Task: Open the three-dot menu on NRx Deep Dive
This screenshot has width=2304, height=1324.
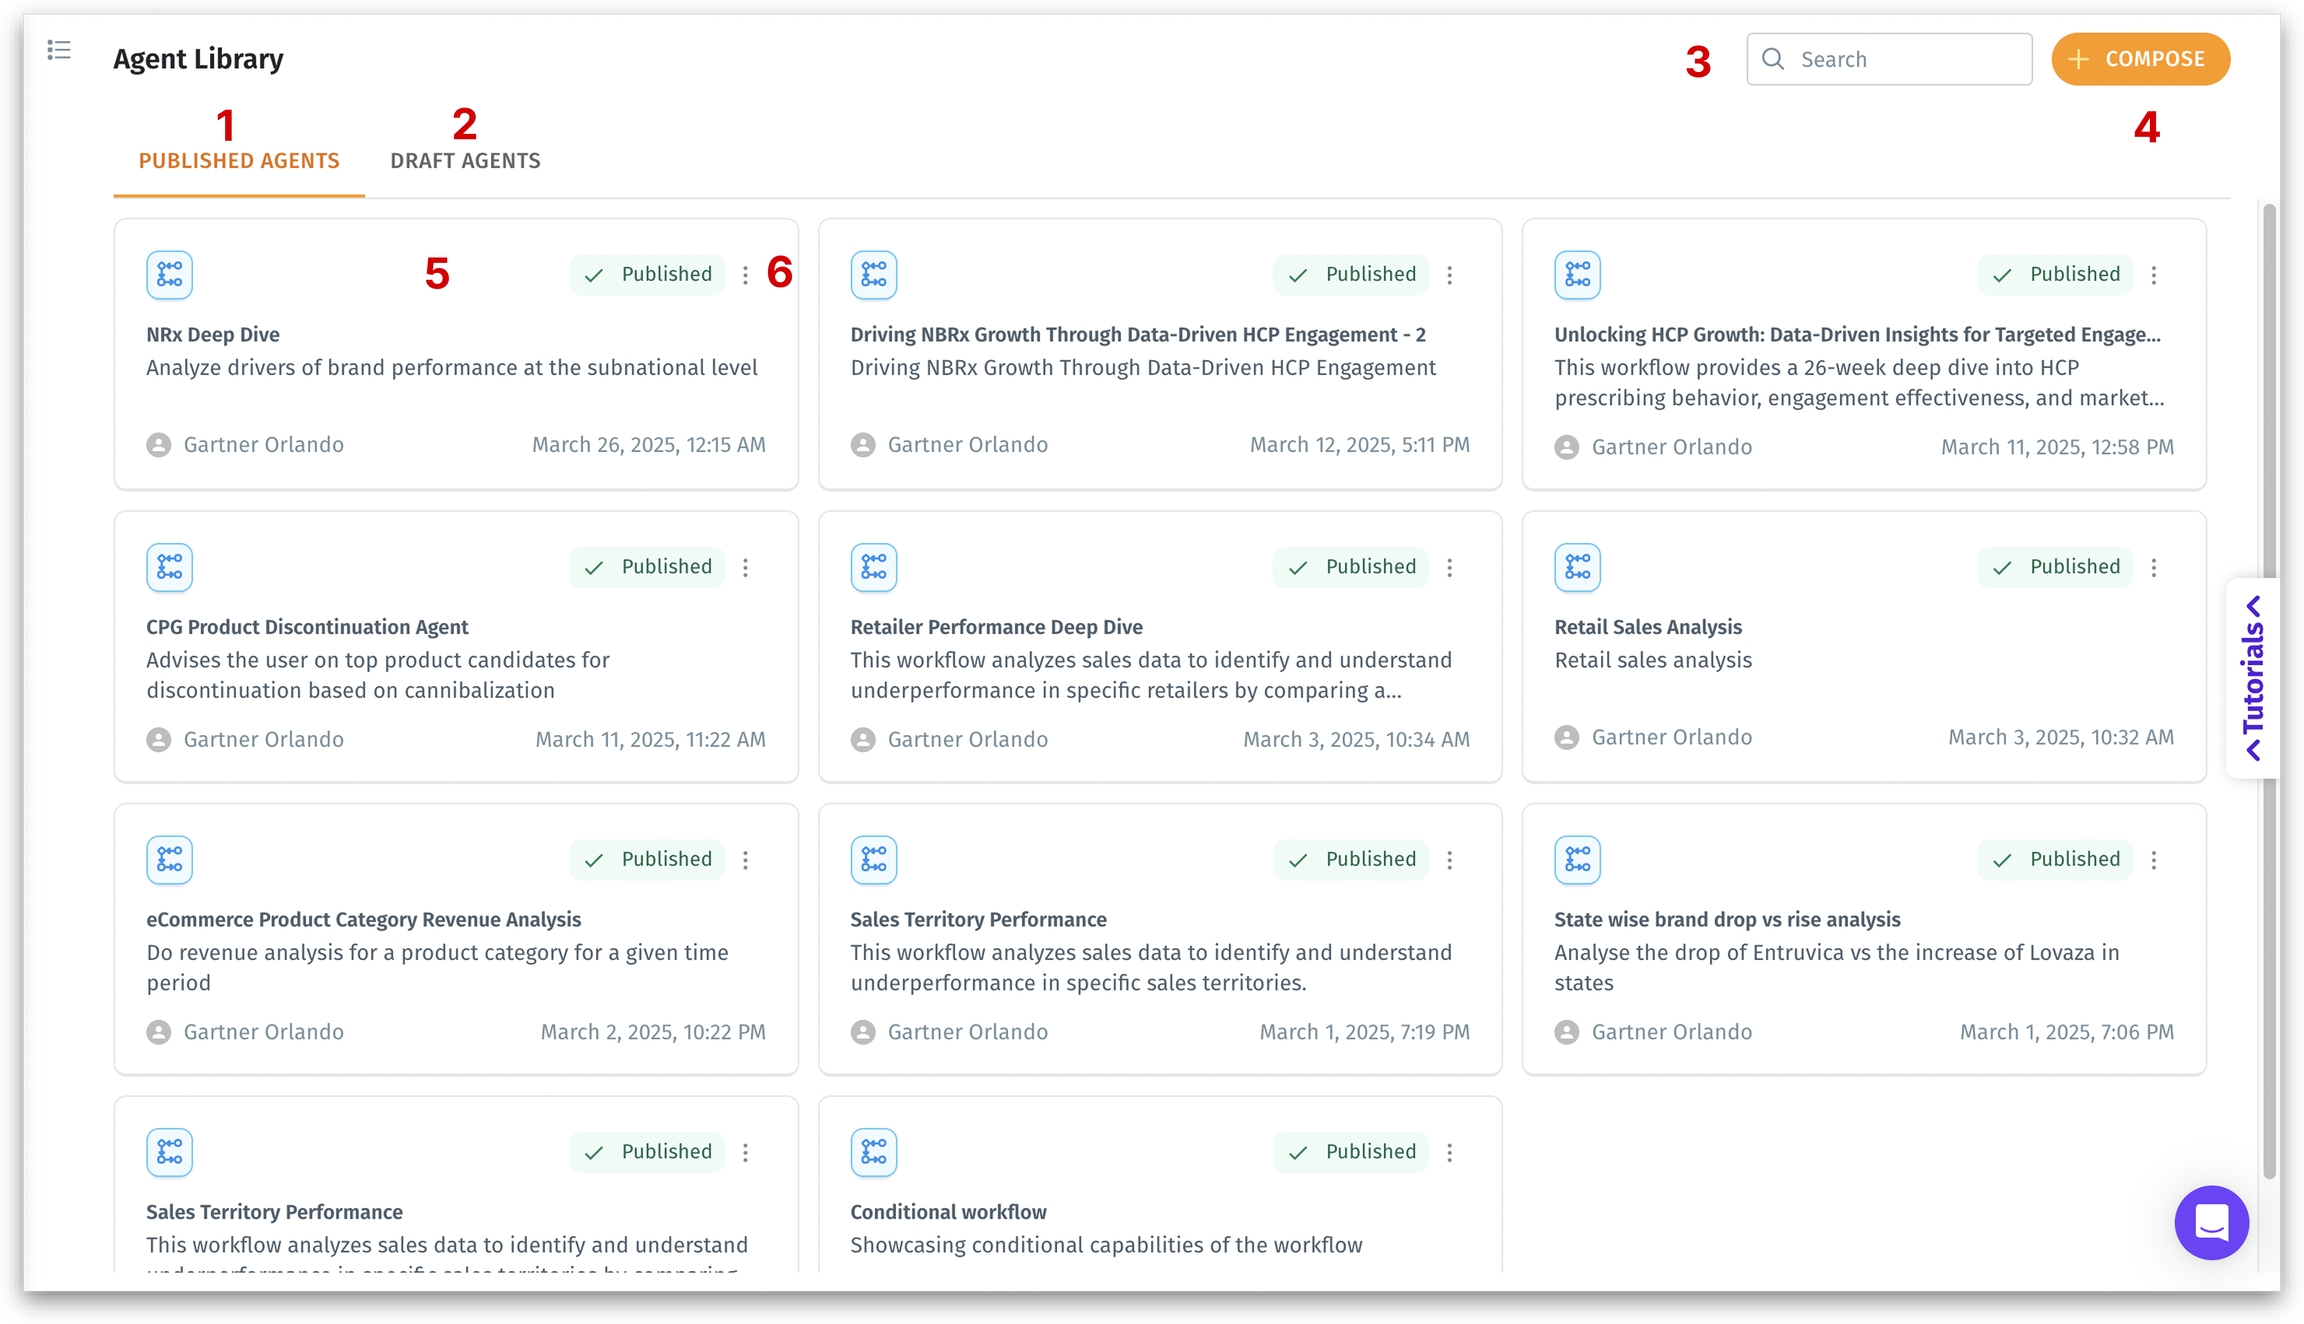Action: coord(745,275)
